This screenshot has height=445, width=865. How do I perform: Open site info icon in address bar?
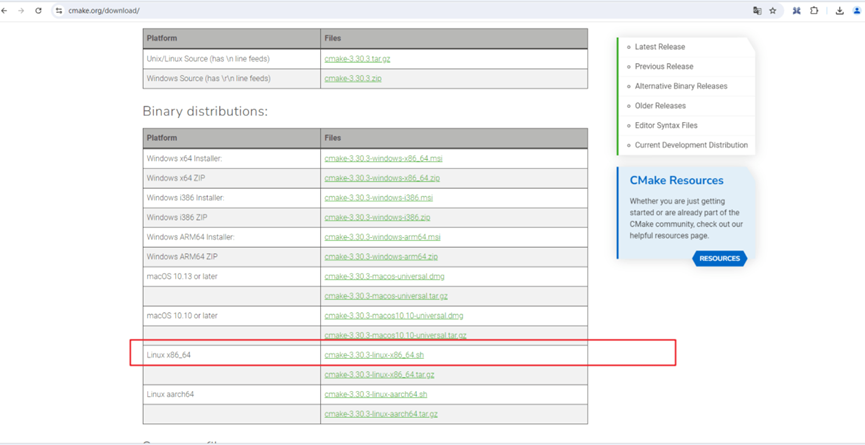pos(59,10)
